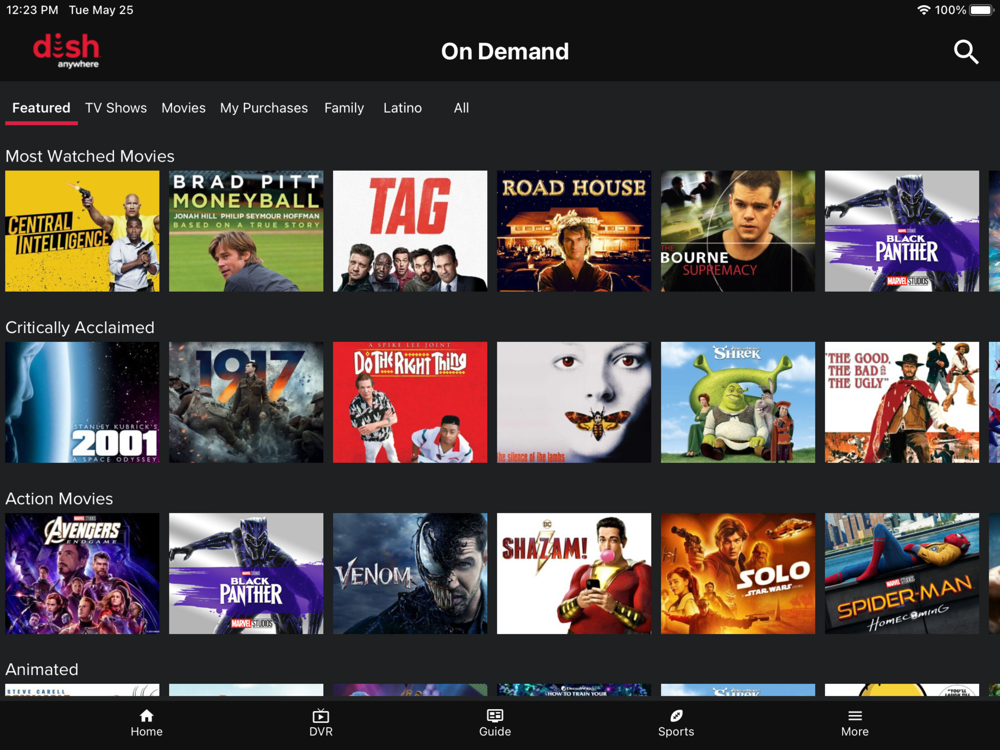Tap the 12:23 PM clock
The width and height of the screenshot is (1000, 750).
(x=32, y=10)
